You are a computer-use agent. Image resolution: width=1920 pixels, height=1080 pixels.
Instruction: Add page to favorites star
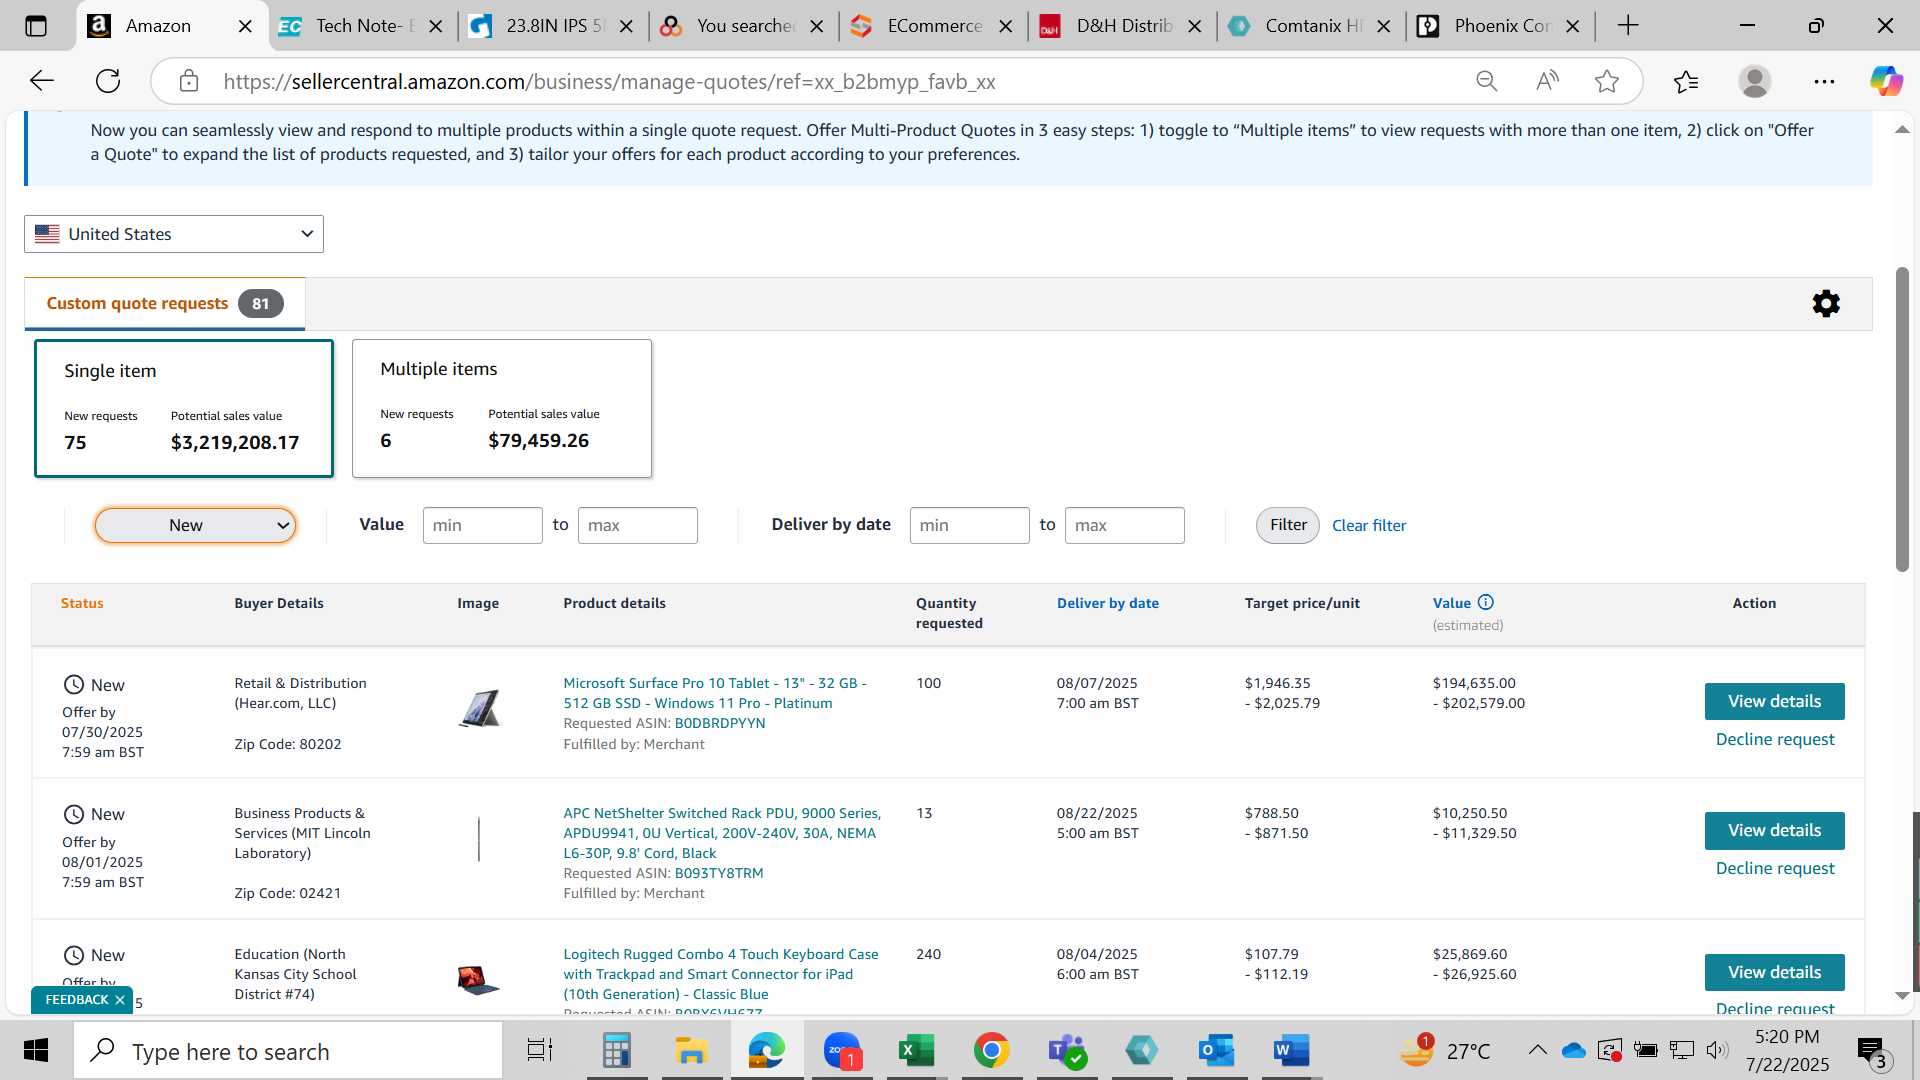click(x=1607, y=81)
